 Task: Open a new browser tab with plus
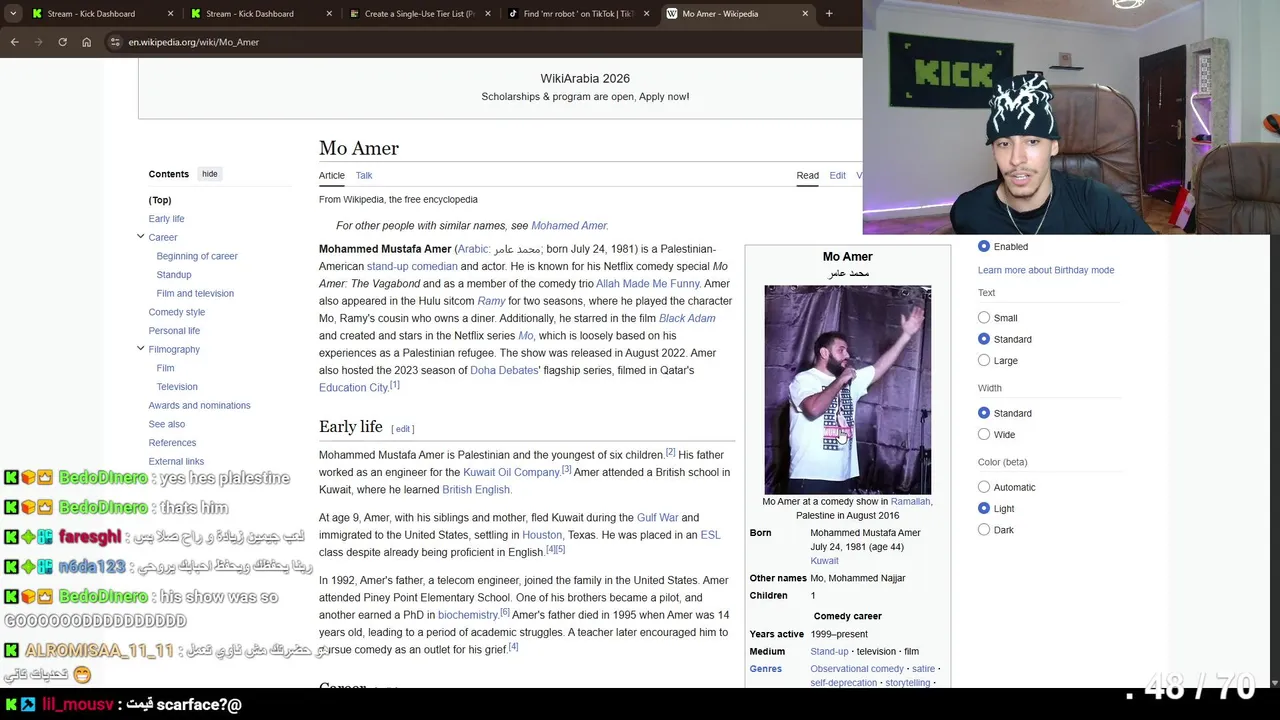coord(829,14)
